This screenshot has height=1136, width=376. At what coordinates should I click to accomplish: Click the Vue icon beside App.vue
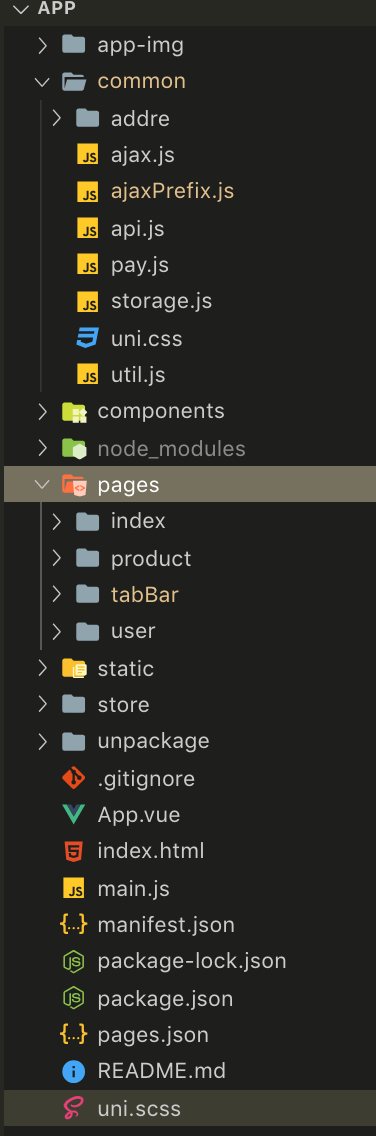74,814
